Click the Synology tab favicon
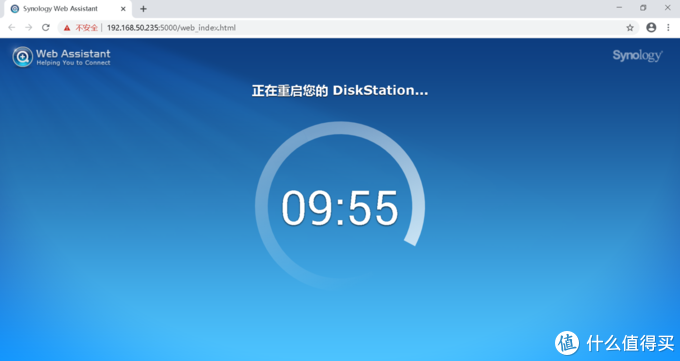This screenshot has width=680, height=361. pyautogui.click(x=15, y=9)
